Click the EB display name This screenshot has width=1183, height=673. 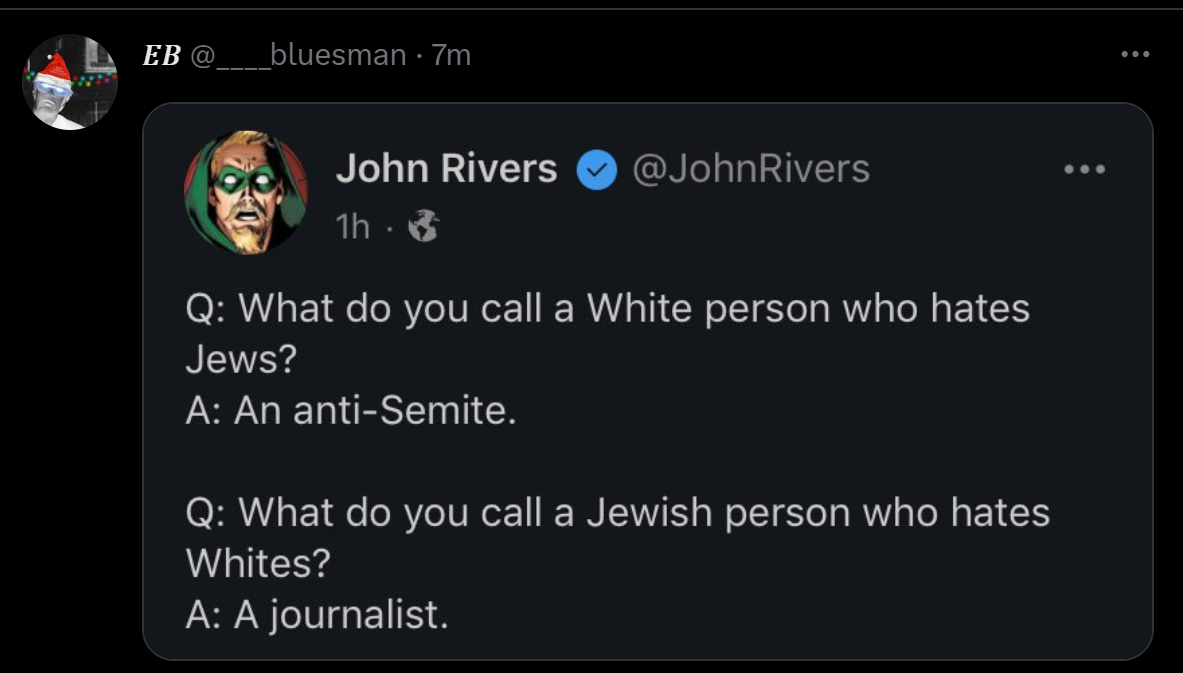[161, 55]
